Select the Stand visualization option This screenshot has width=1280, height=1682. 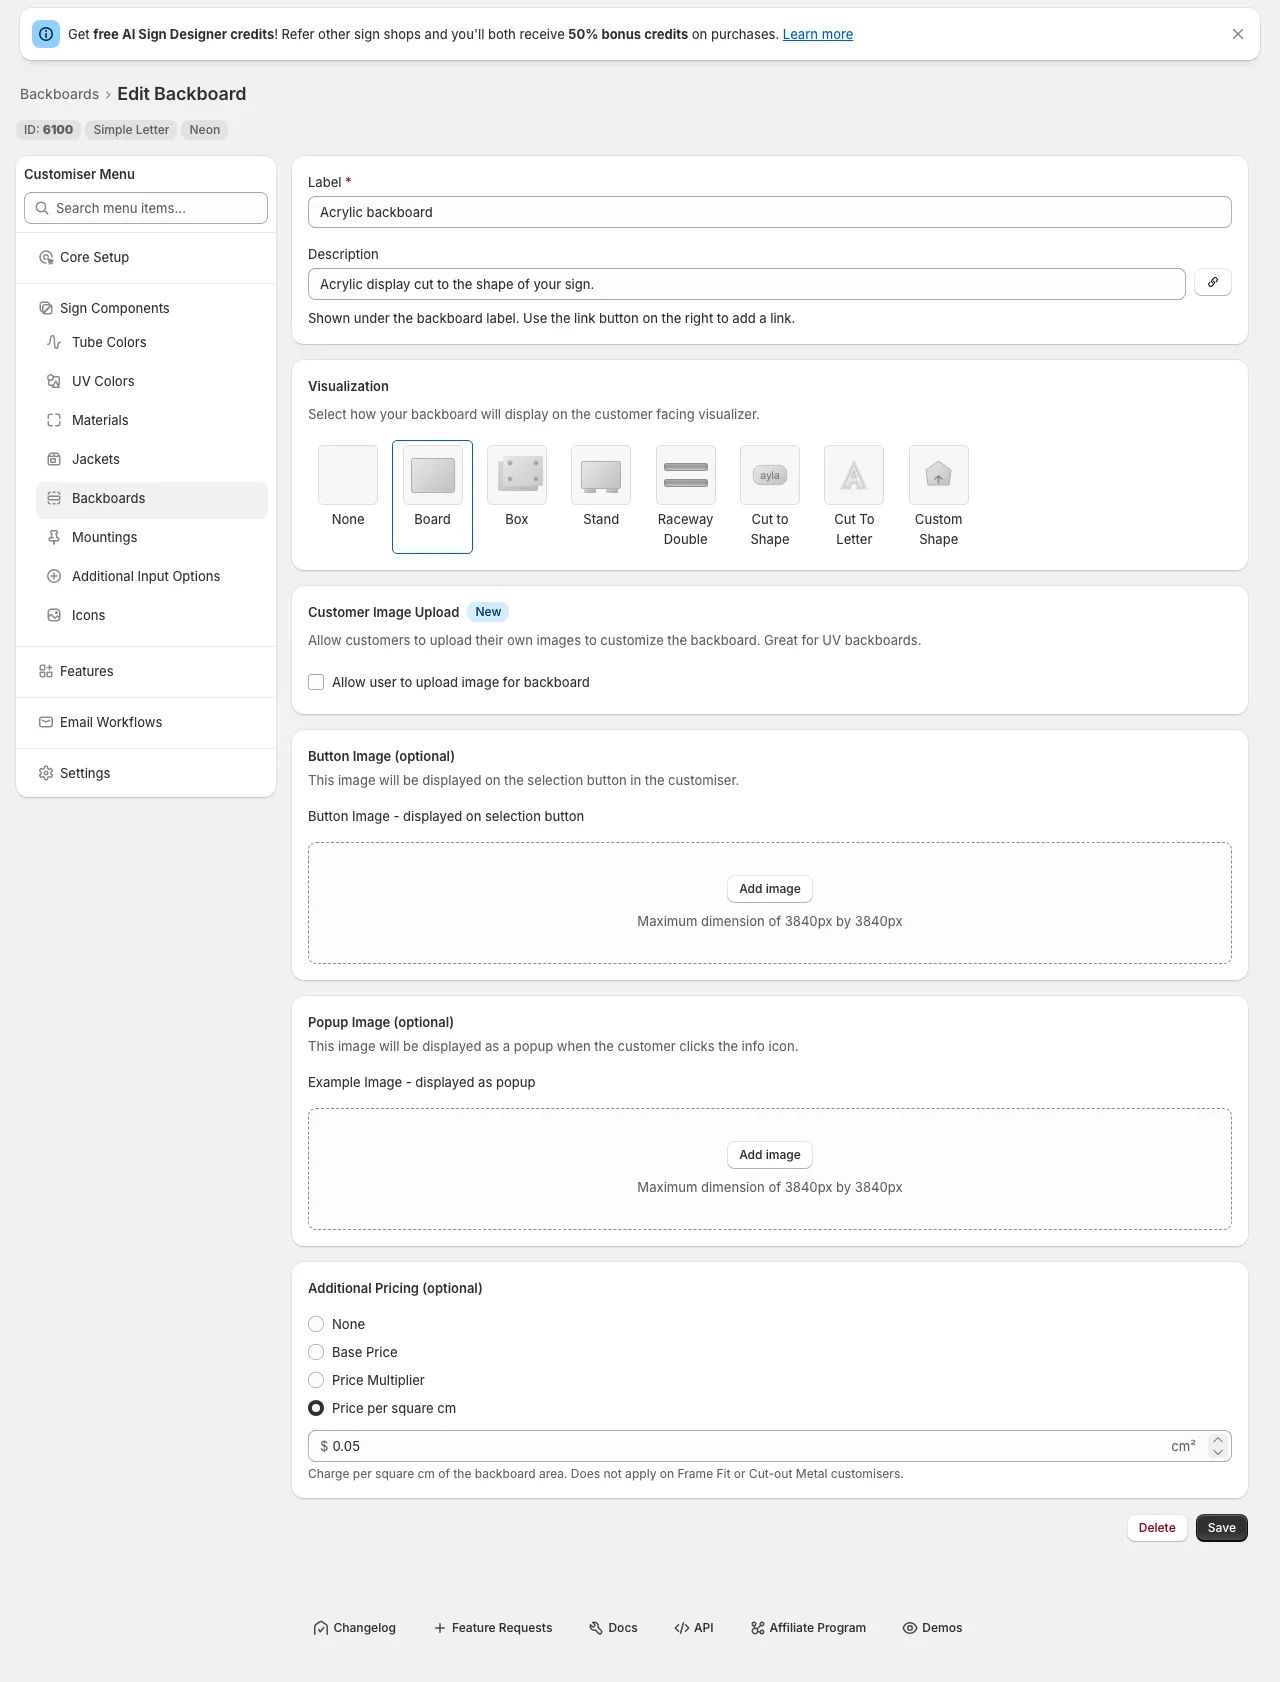(601, 496)
